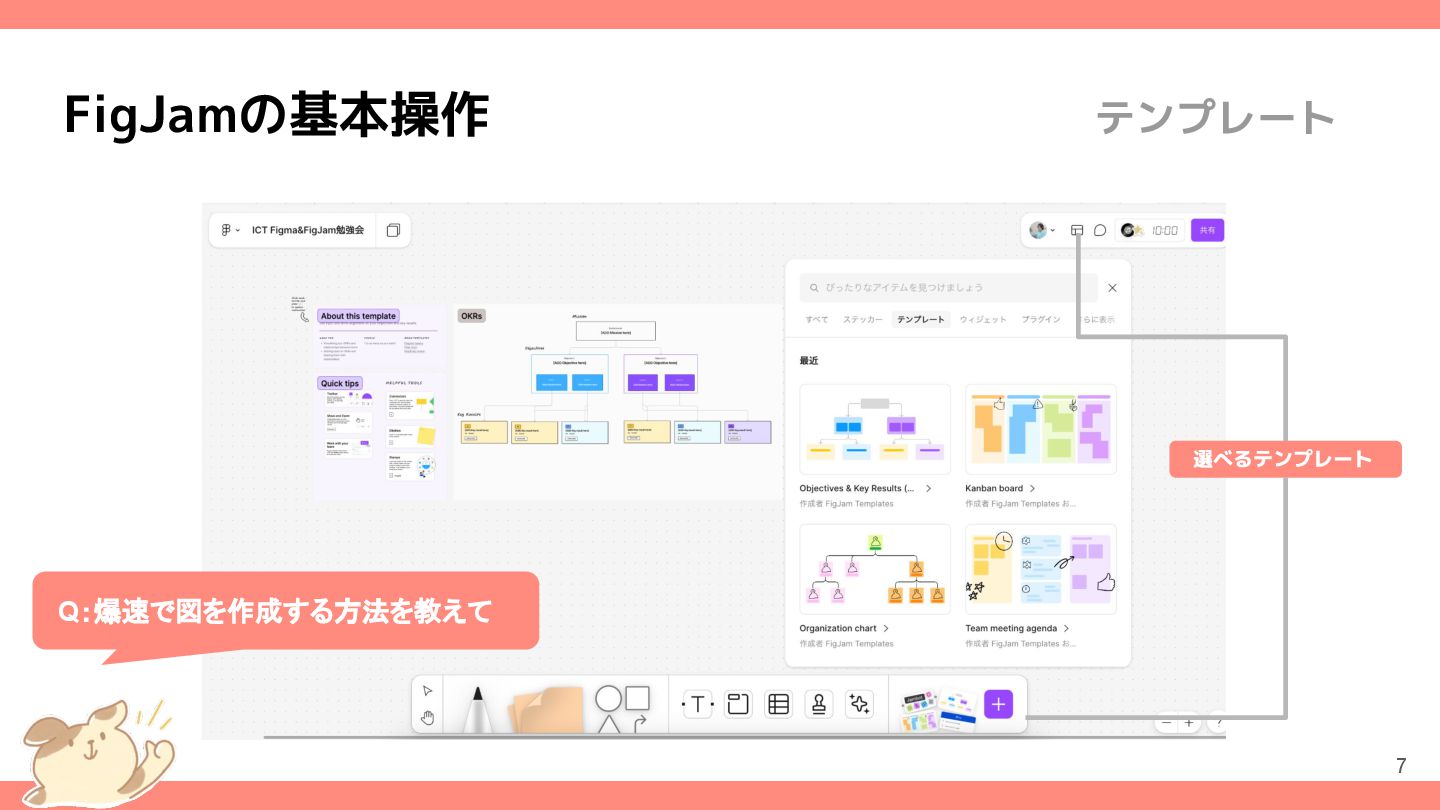Click the zoom out minus button
This screenshot has width=1440, height=810.
coord(1166,722)
